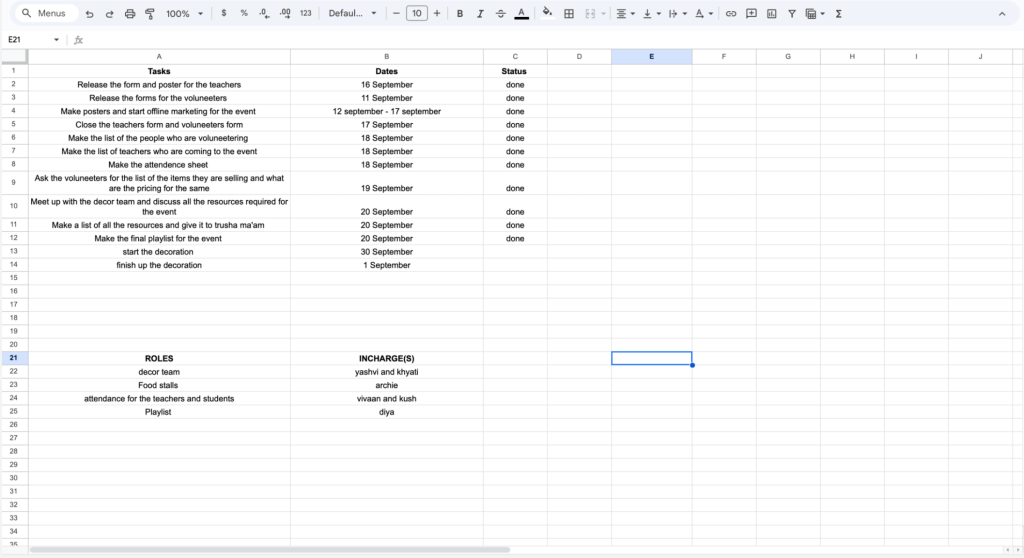Select the paint format roller icon

point(150,14)
